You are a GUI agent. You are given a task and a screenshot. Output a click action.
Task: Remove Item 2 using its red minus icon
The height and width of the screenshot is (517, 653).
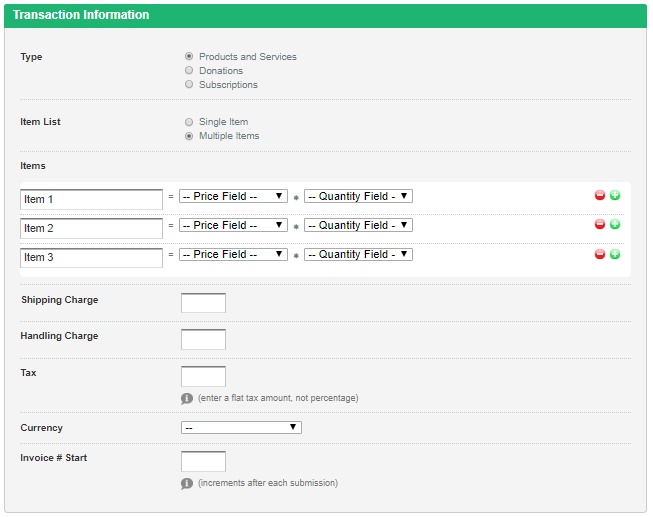600,225
